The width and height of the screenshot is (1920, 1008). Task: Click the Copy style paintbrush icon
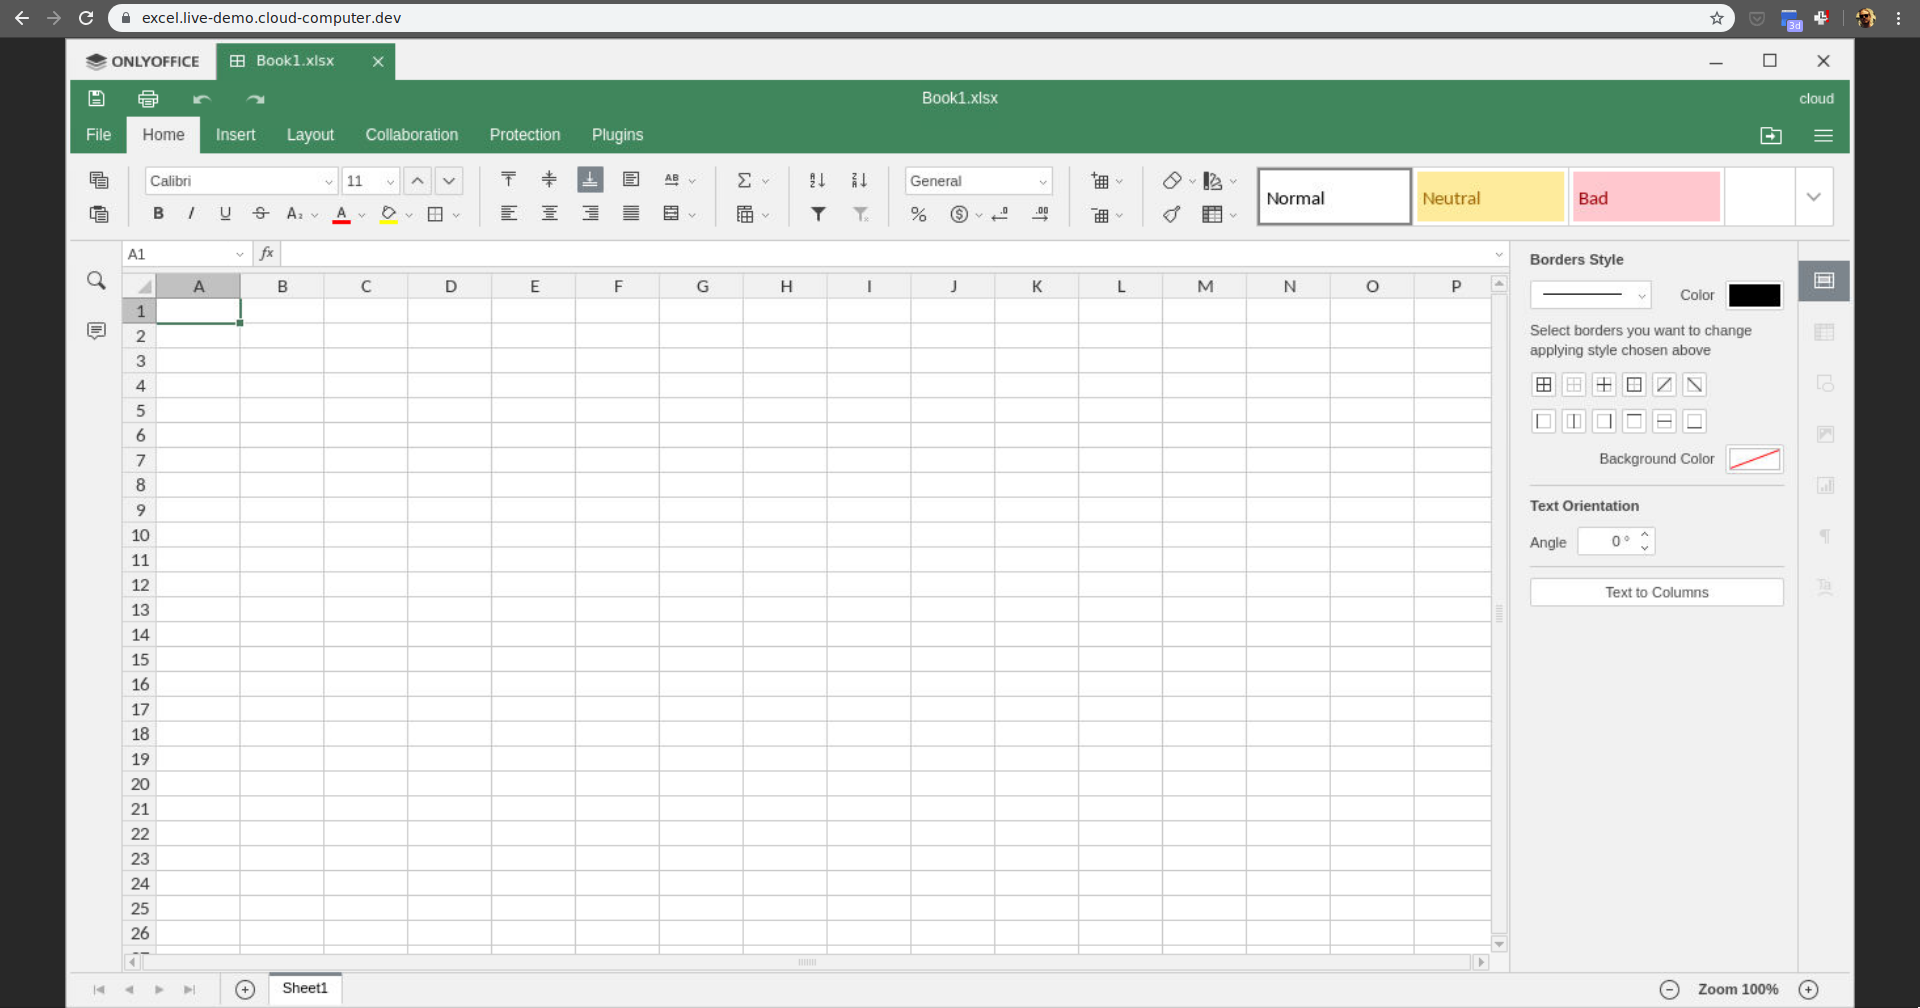coord(1172,214)
